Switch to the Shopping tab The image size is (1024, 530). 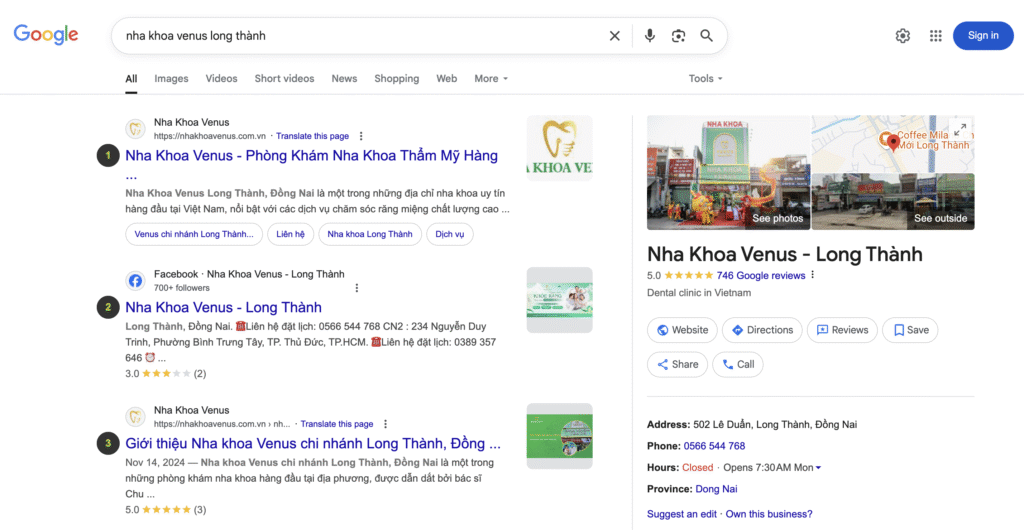pyautogui.click(x=396, y=78)
